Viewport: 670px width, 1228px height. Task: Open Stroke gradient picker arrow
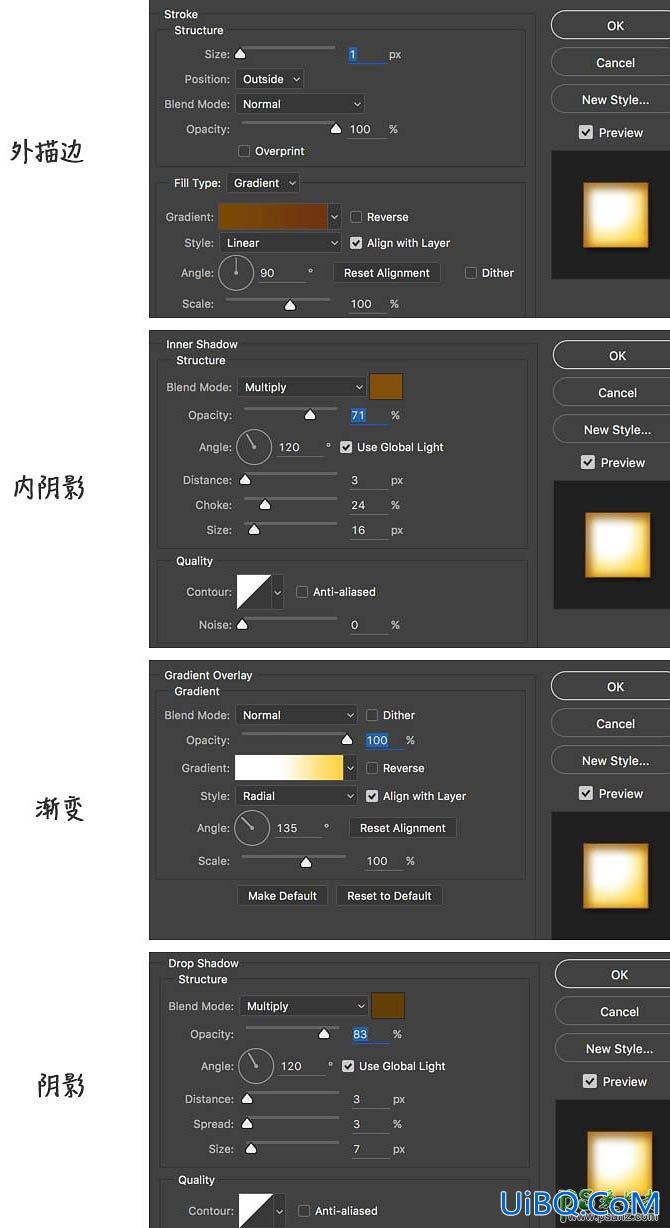[x=334, y=217]
